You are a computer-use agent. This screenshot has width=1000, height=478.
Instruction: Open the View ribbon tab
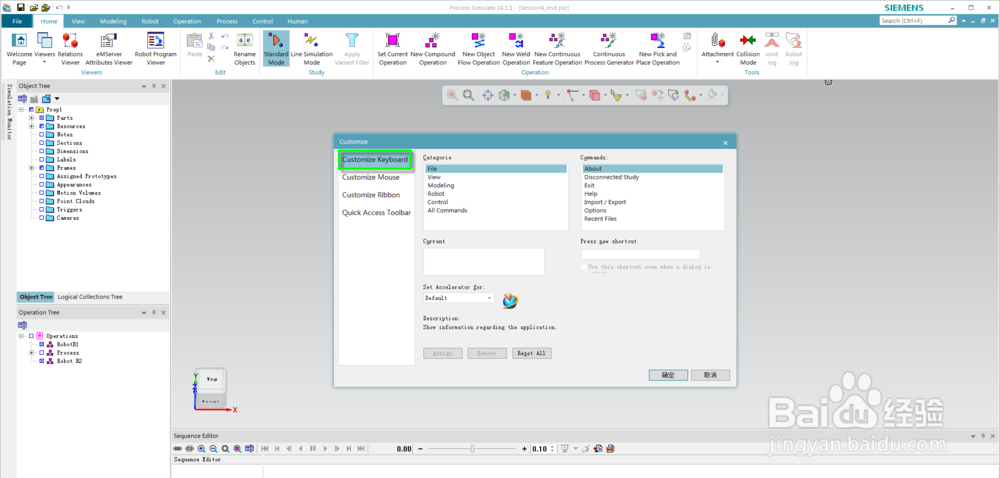pos(78,21)
